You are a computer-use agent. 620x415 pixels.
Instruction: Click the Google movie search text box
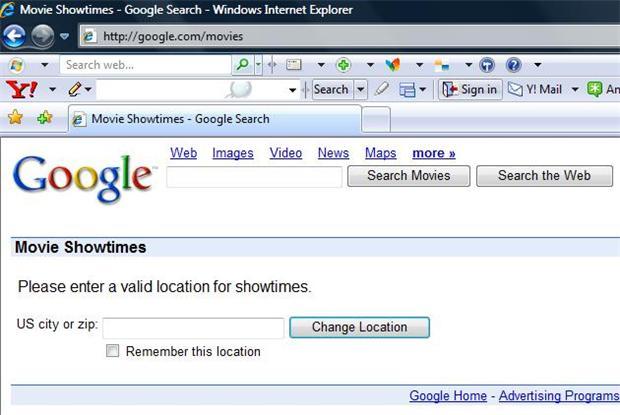click(254, 177)
